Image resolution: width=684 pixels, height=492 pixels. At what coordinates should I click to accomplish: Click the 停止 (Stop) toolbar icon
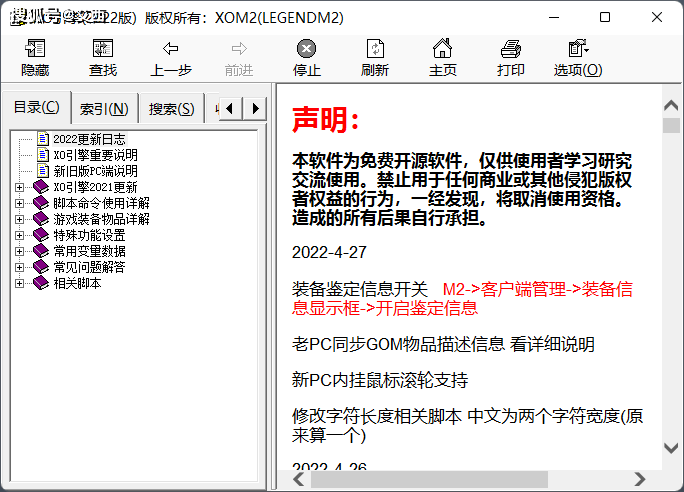[x=306, y=58]
